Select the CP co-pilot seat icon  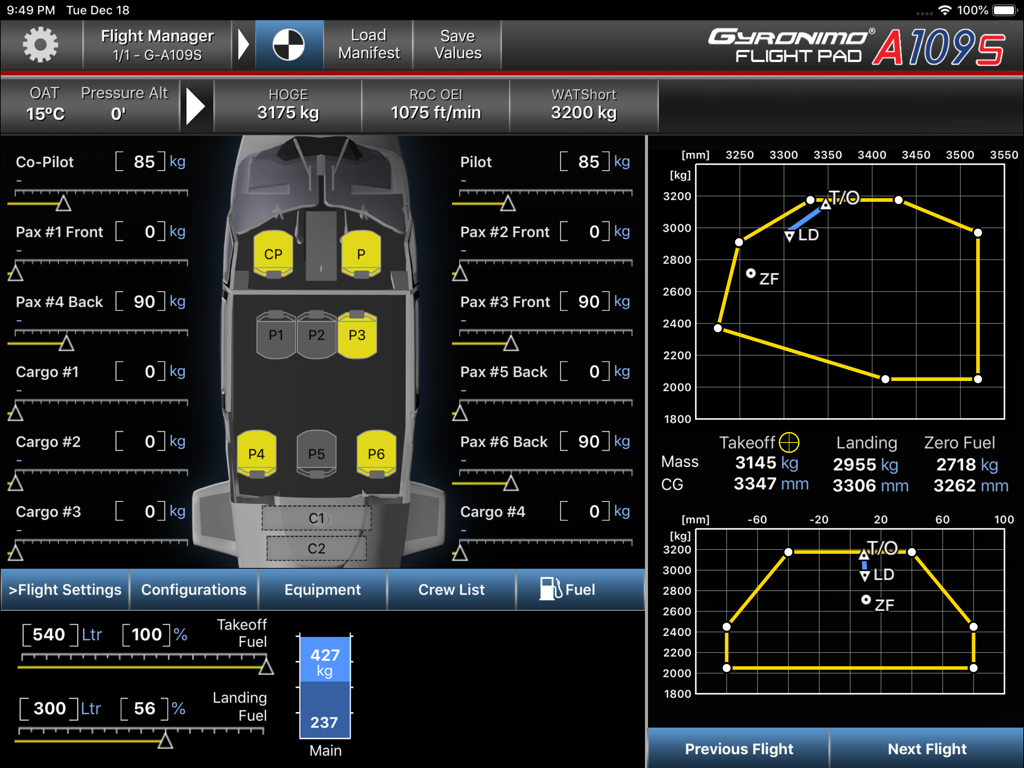point(272,254)
